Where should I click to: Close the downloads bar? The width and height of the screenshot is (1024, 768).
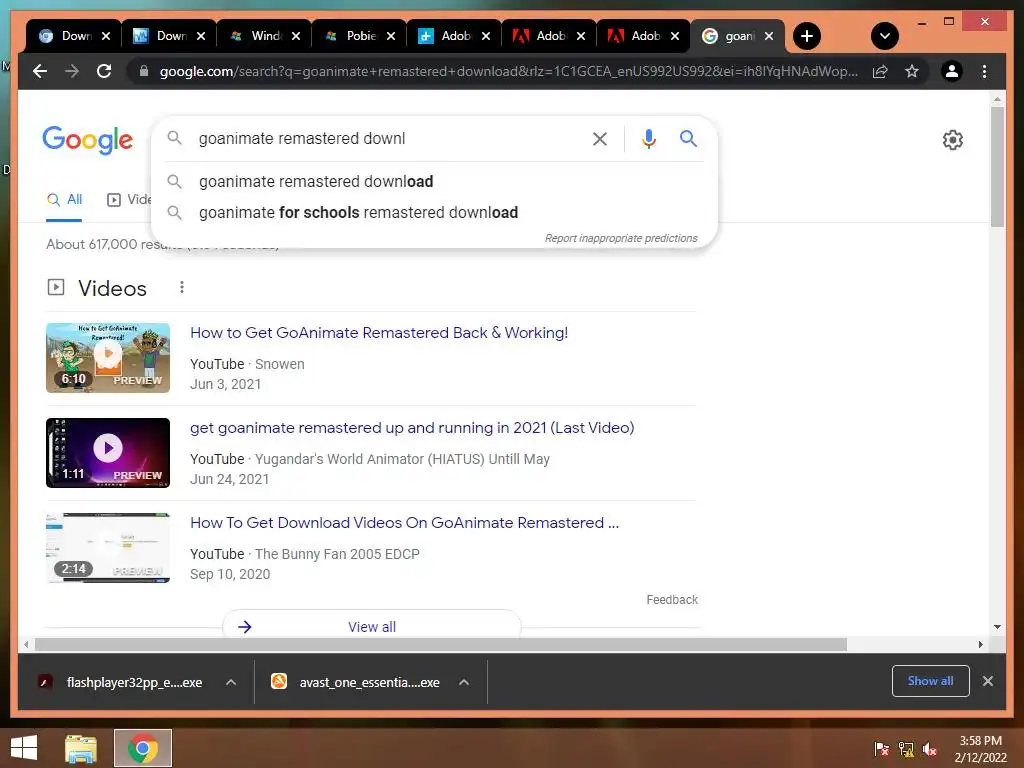(987, 681)
